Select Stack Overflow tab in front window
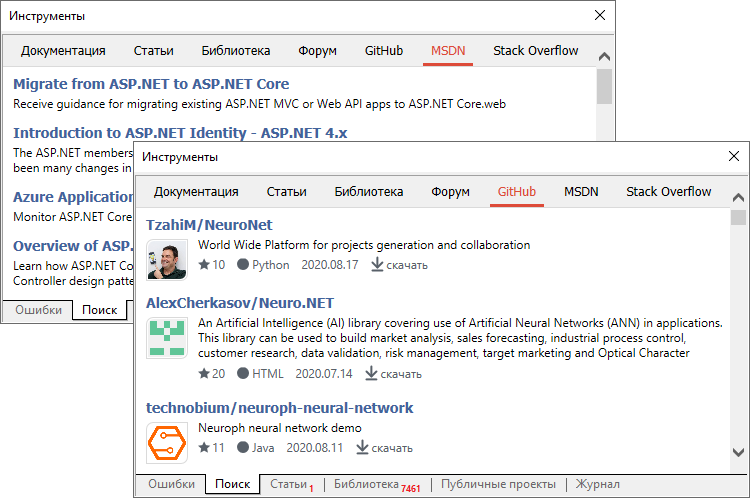The height and width of the screenshot is (498, 750). pos(669,191)
